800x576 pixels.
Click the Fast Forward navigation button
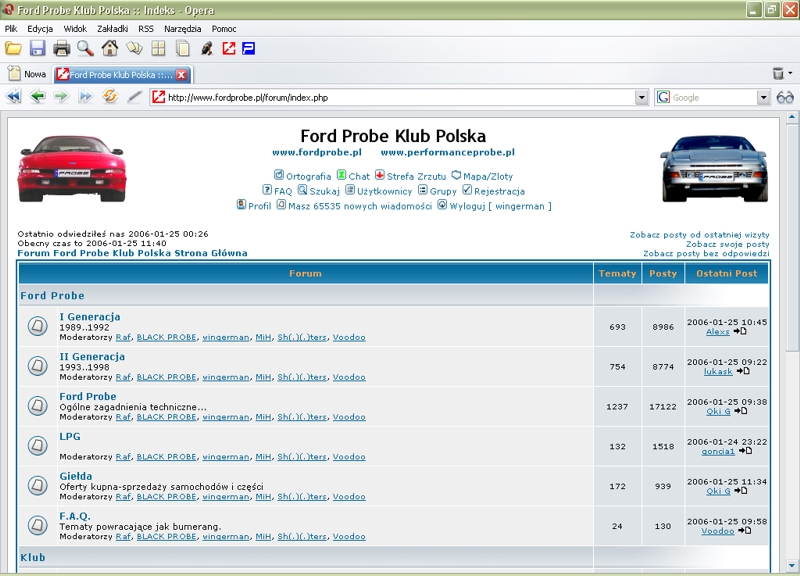click(85, 96)
